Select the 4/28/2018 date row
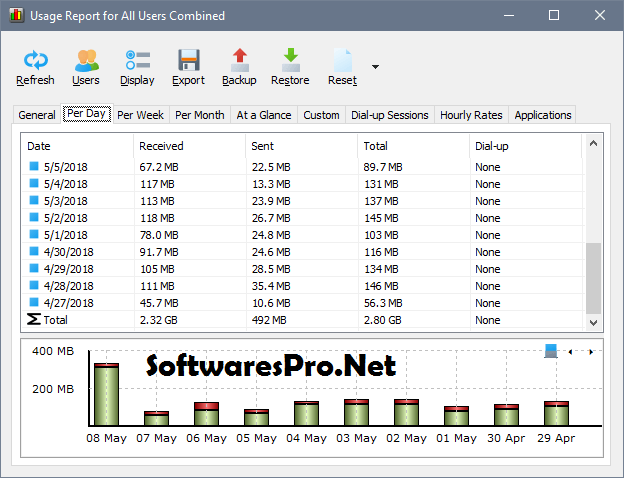 pyautogui.click(x=302, y=286)
